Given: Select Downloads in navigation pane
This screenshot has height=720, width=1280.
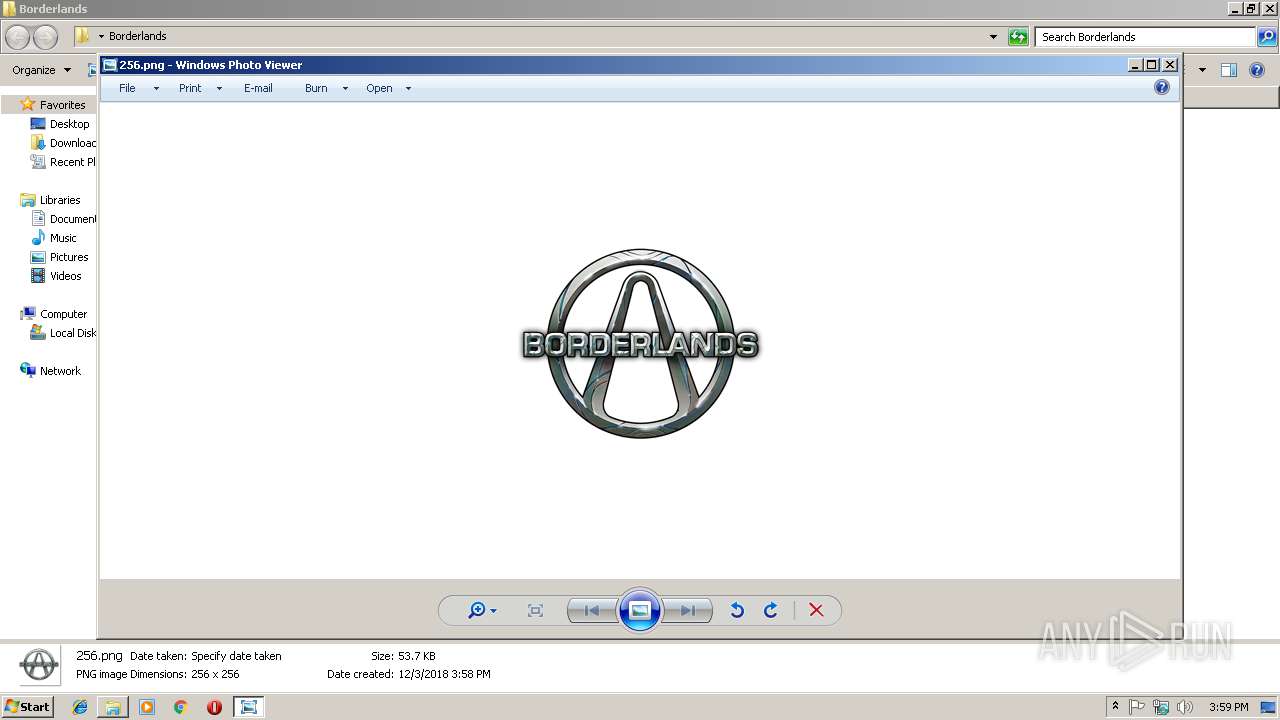Looking at the screenshot, I should coord(64,143).
